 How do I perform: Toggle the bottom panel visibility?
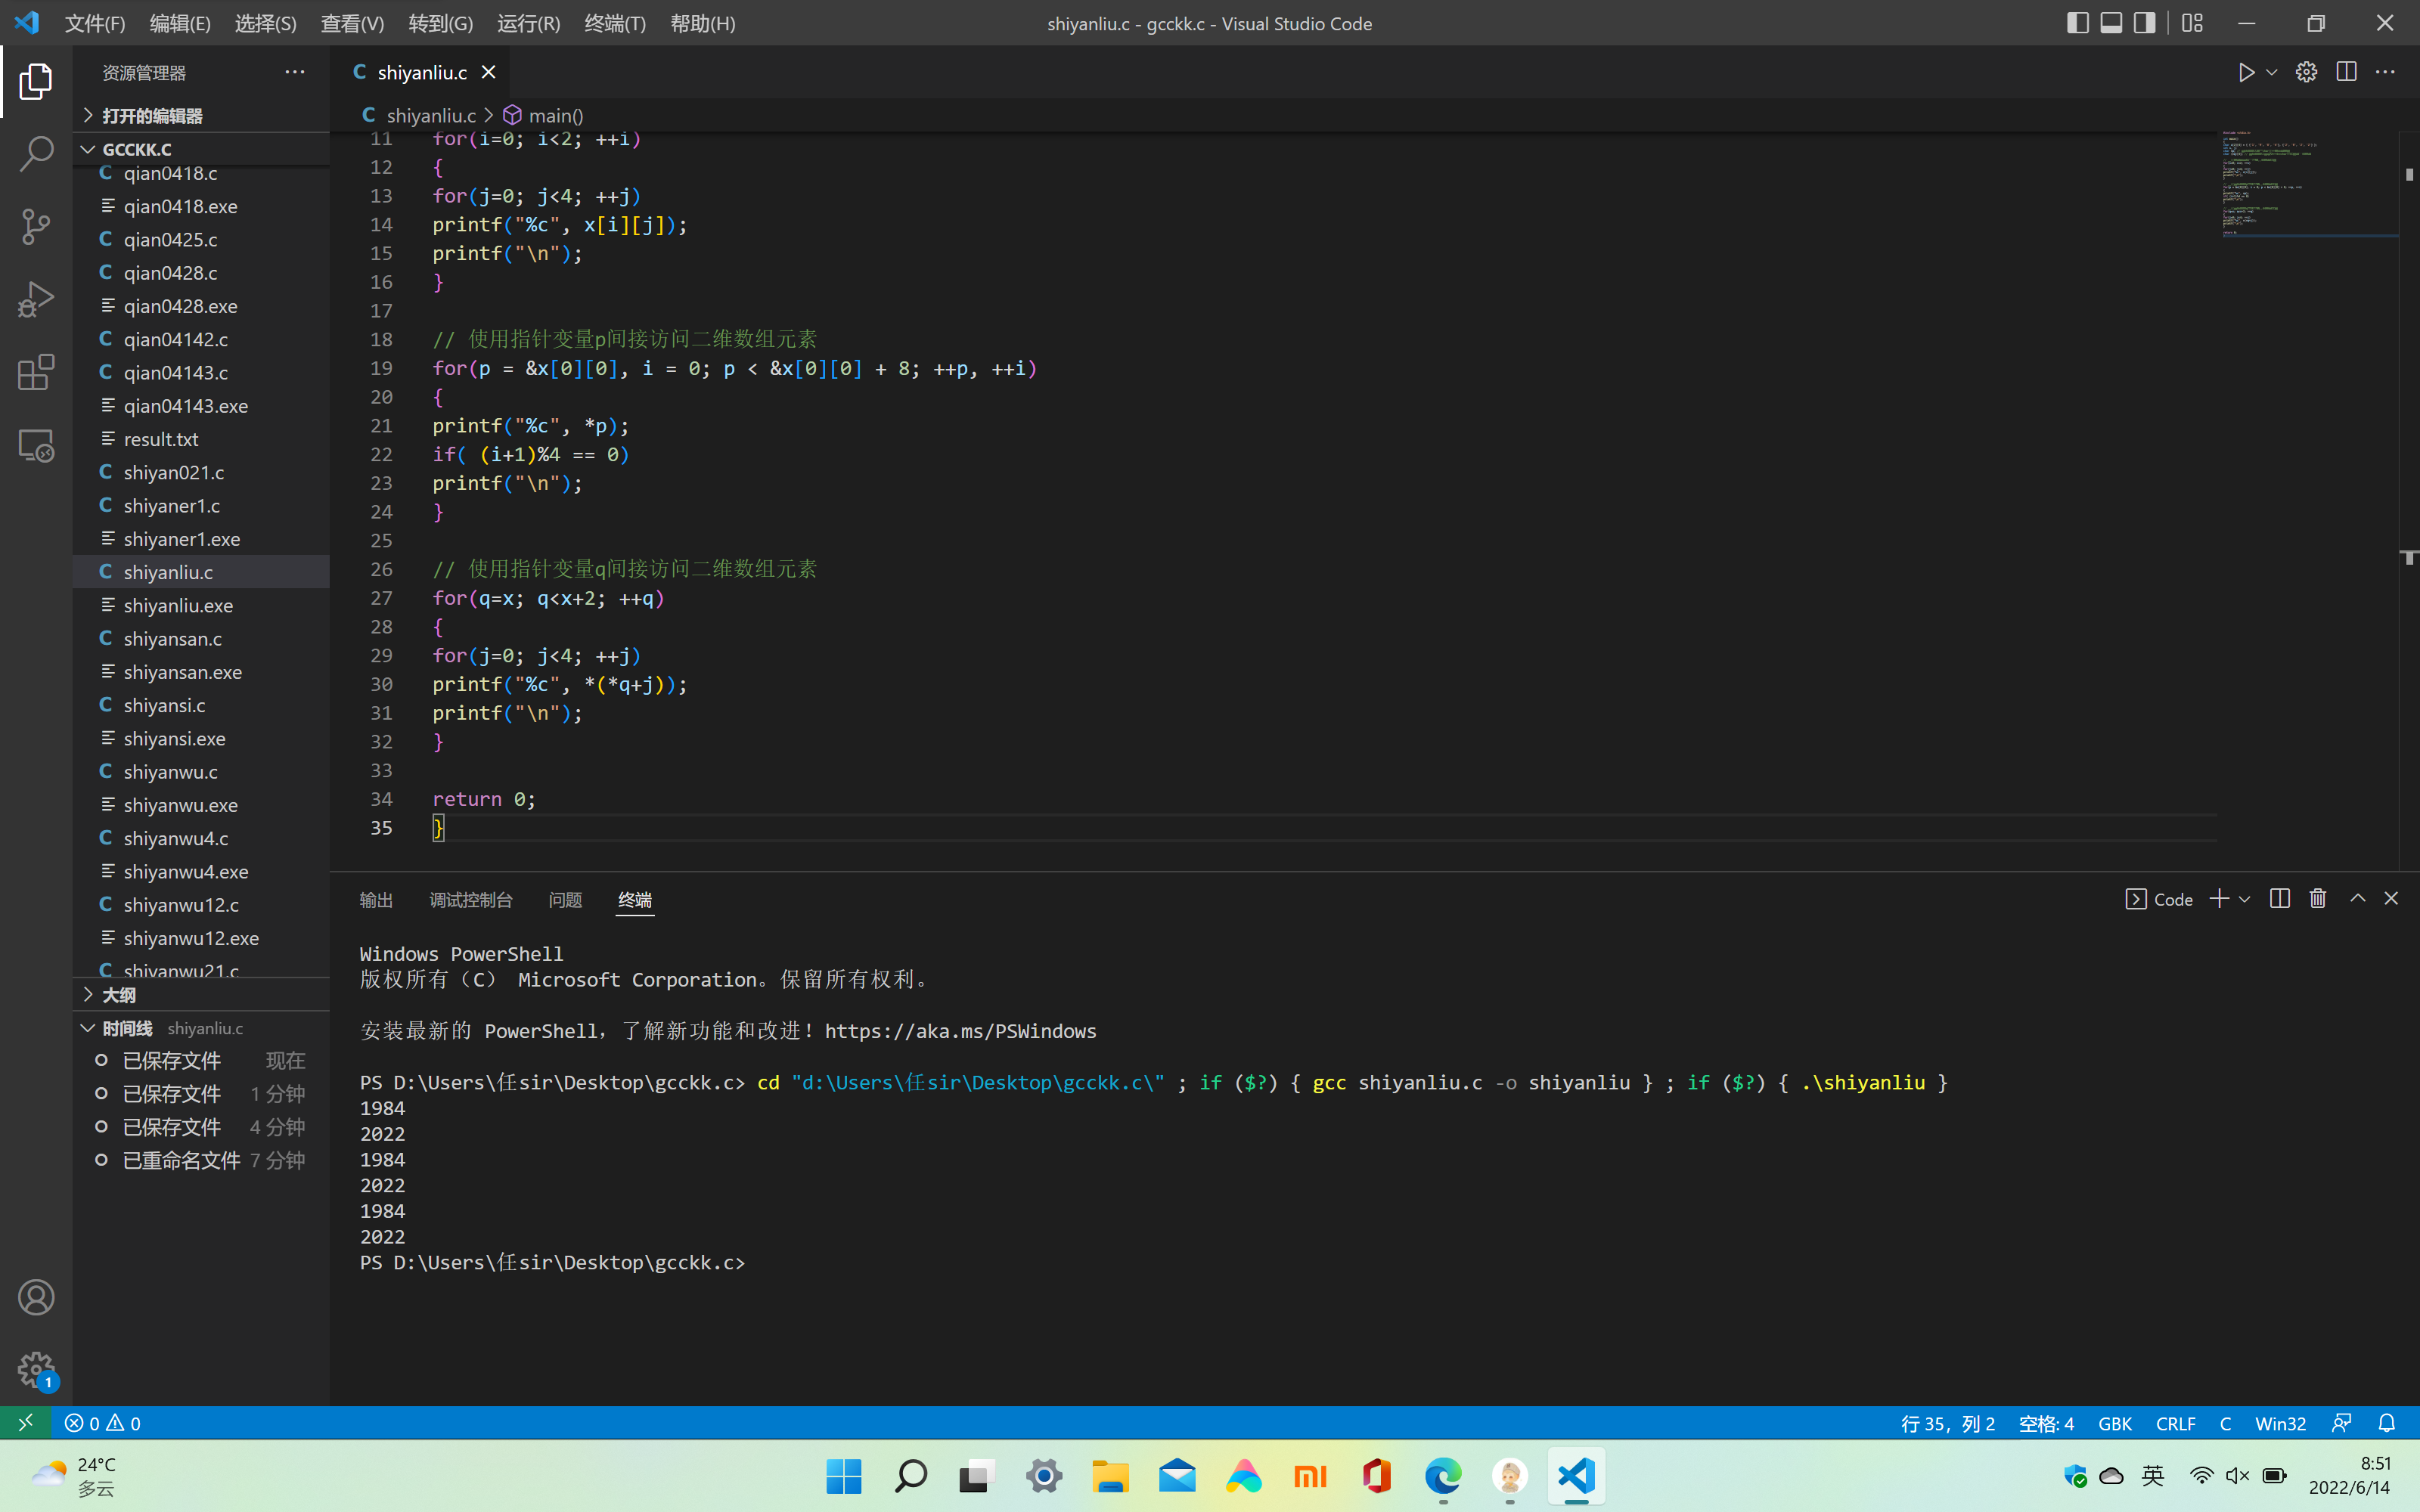(x=2111, y=23)
